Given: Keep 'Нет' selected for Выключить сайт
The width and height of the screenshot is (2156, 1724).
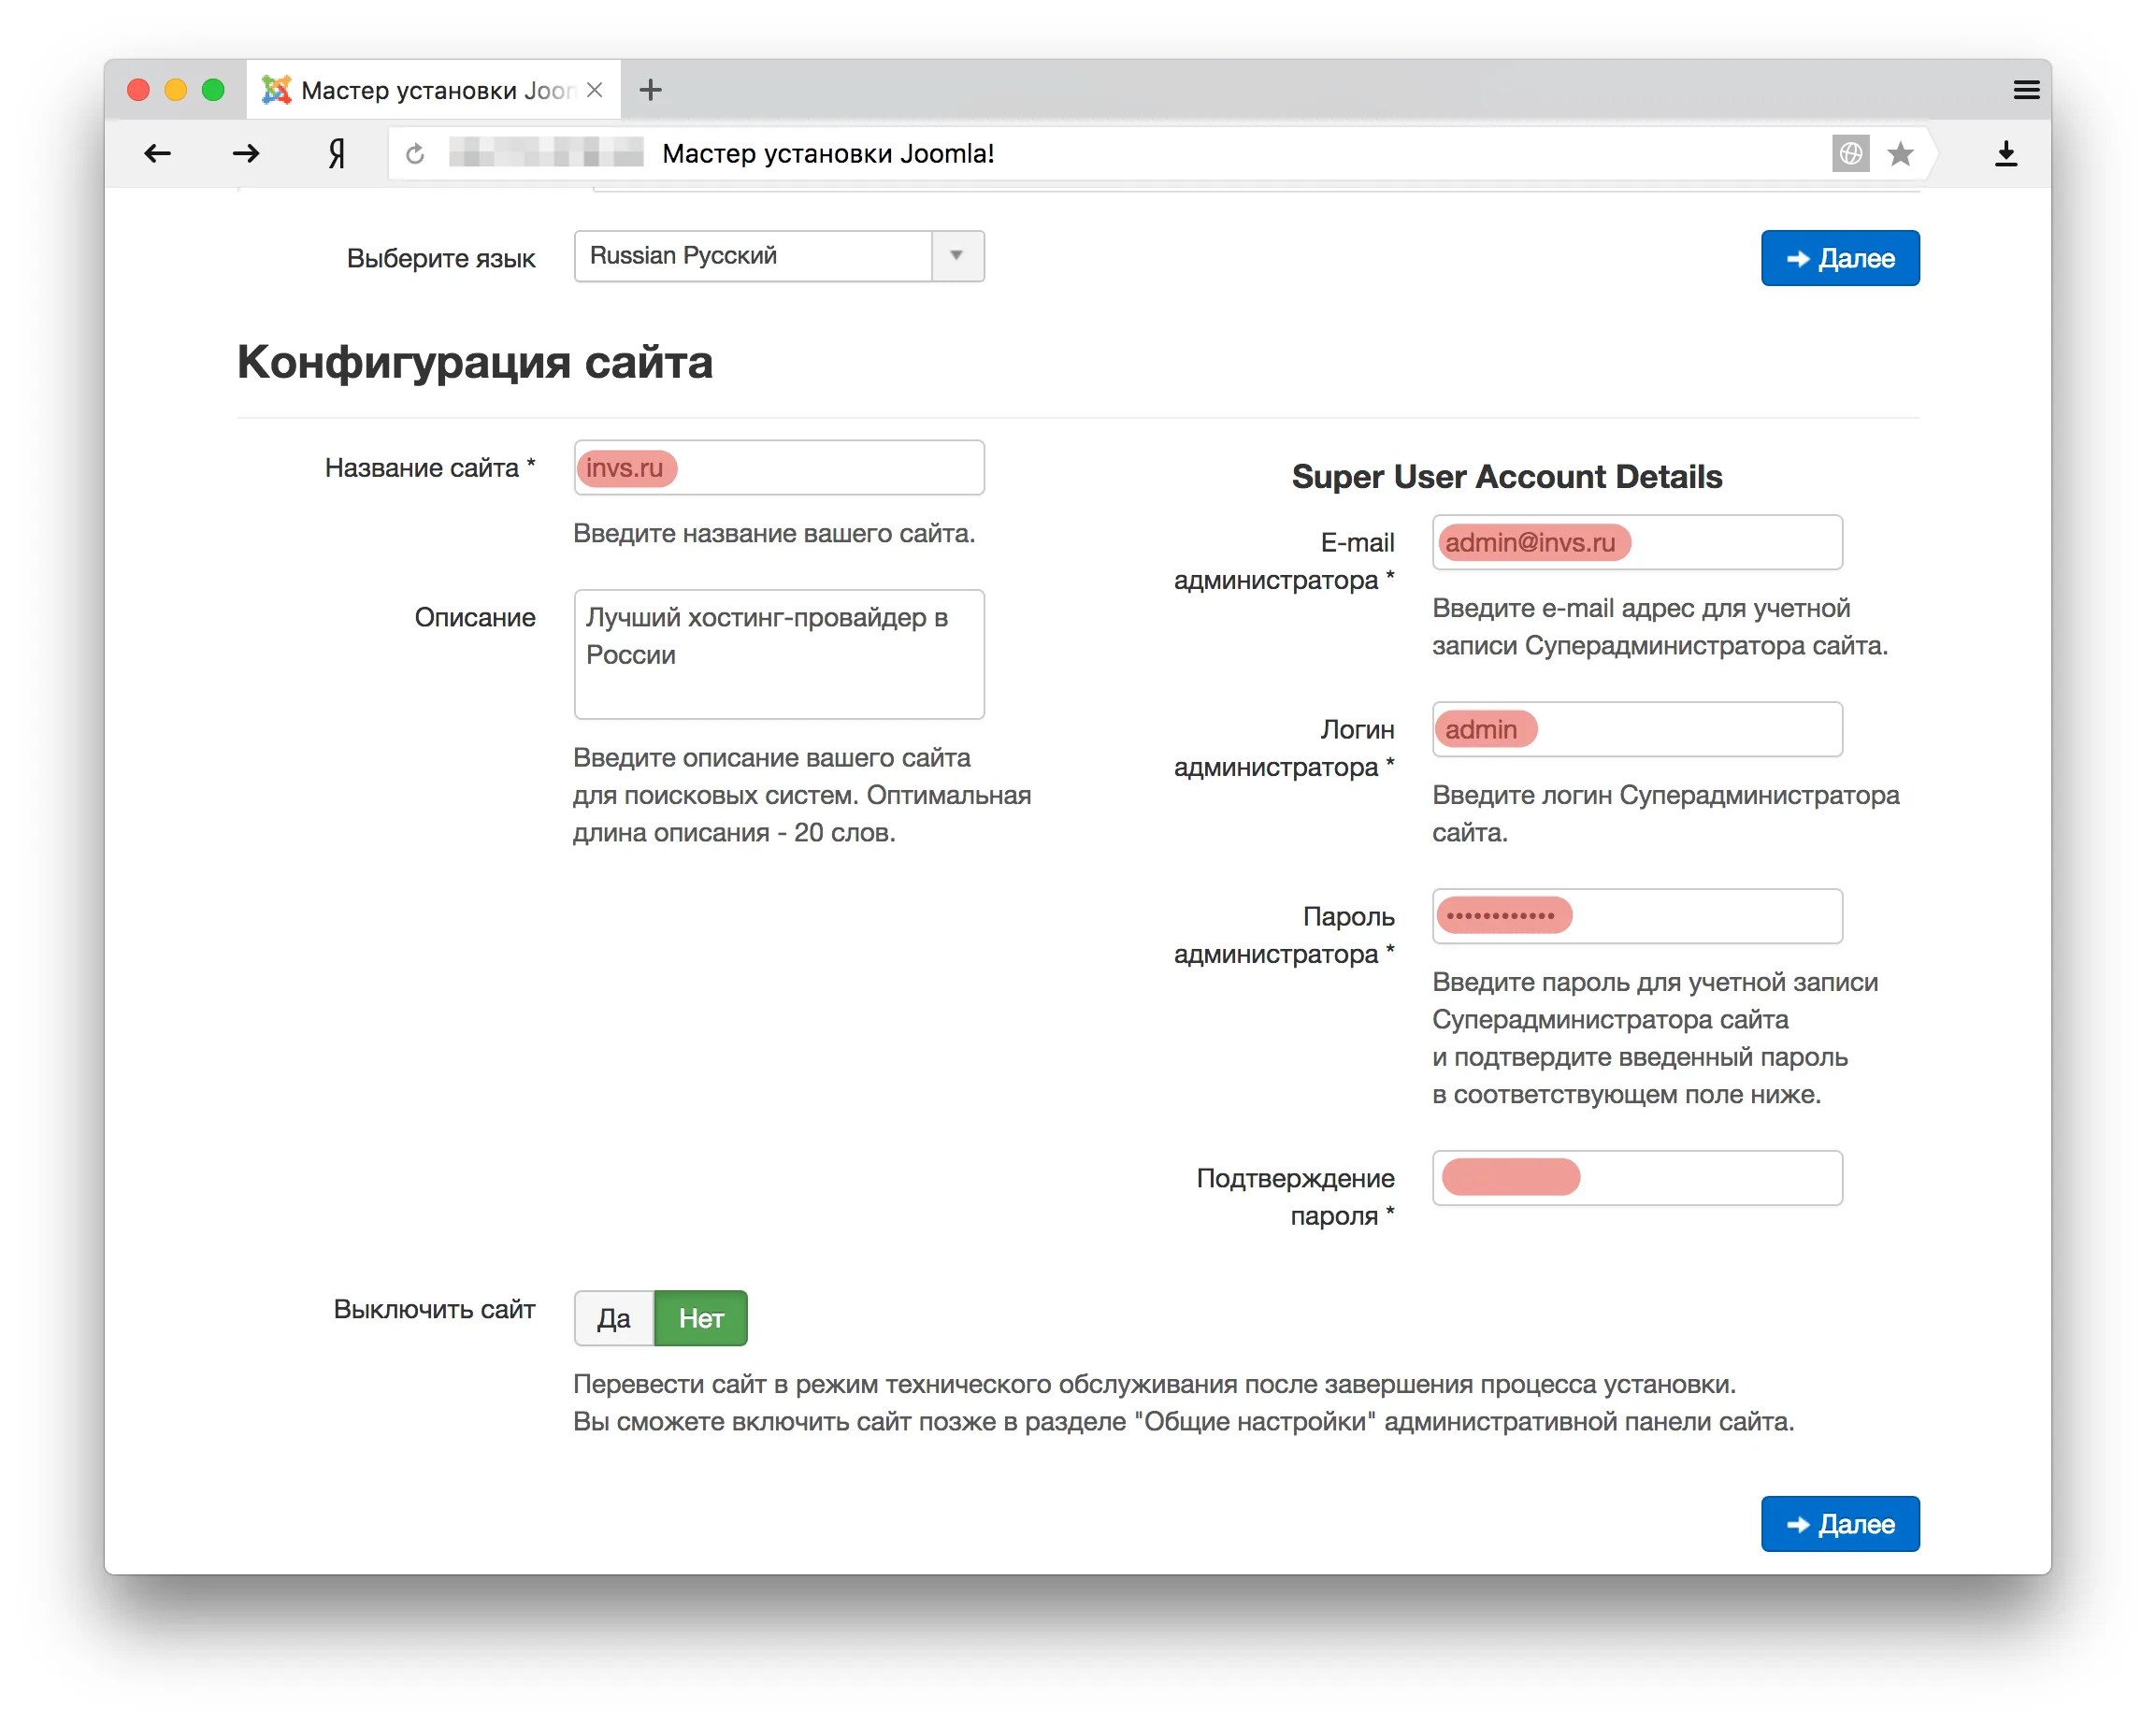Looking at the screenshot, I should [x=700, y=1318].
